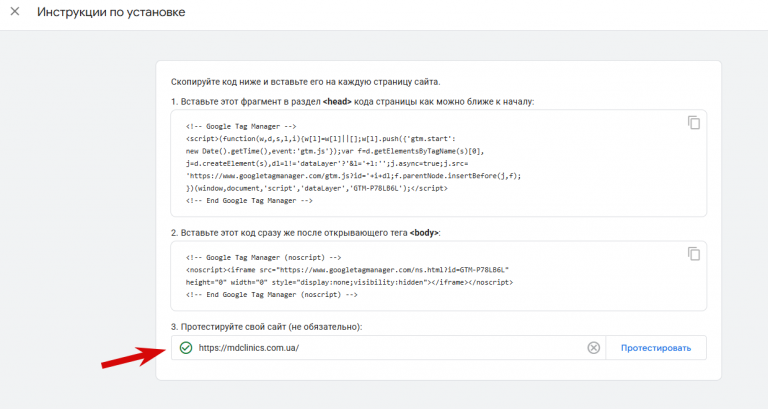Image resolution: width=768 pixels, height=409 pixels.
Task: Click the gtm.js?id= URL code line
Action: pyautogui.click(x=353, y=176)
